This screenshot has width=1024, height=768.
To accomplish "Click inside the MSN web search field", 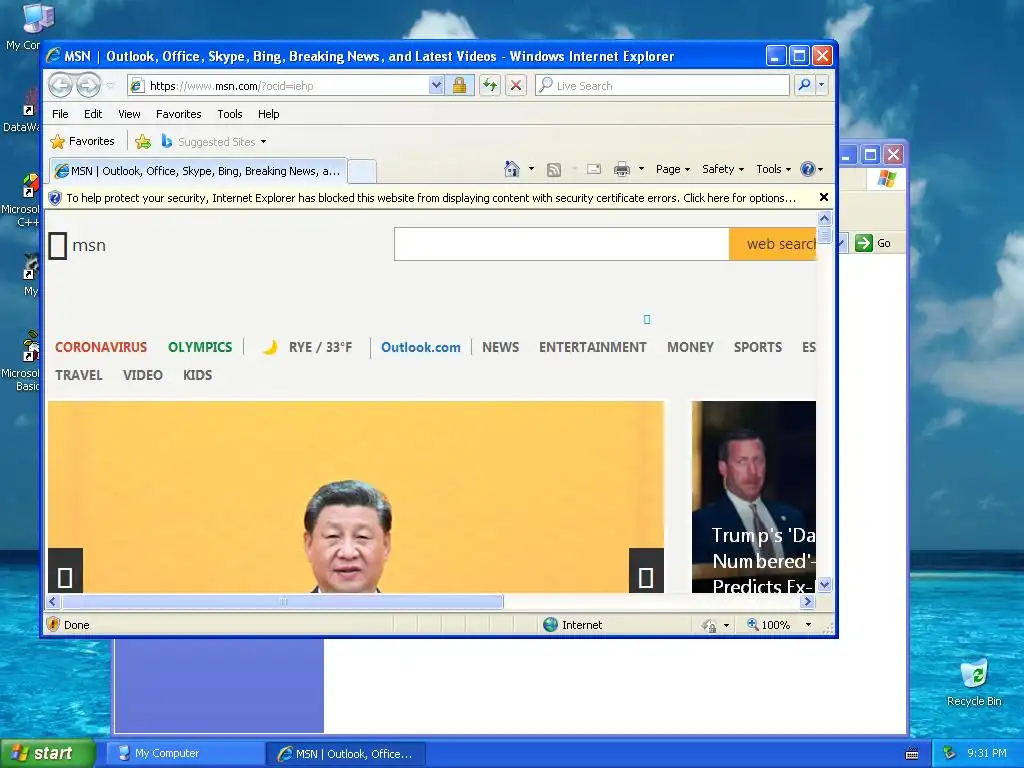I will point(562,244).
